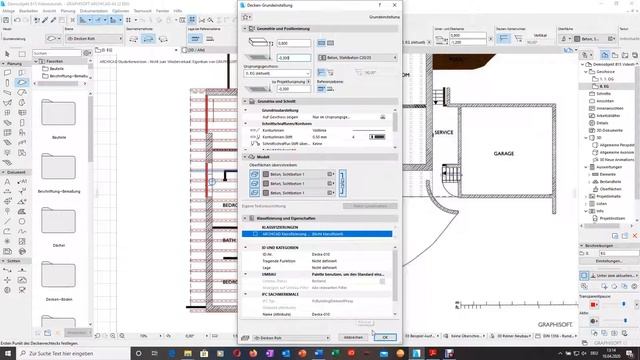The height and width of the screenshot is (360, 640).
Task: Open the Bearbeiten menu
Action: tap(28, 11)
